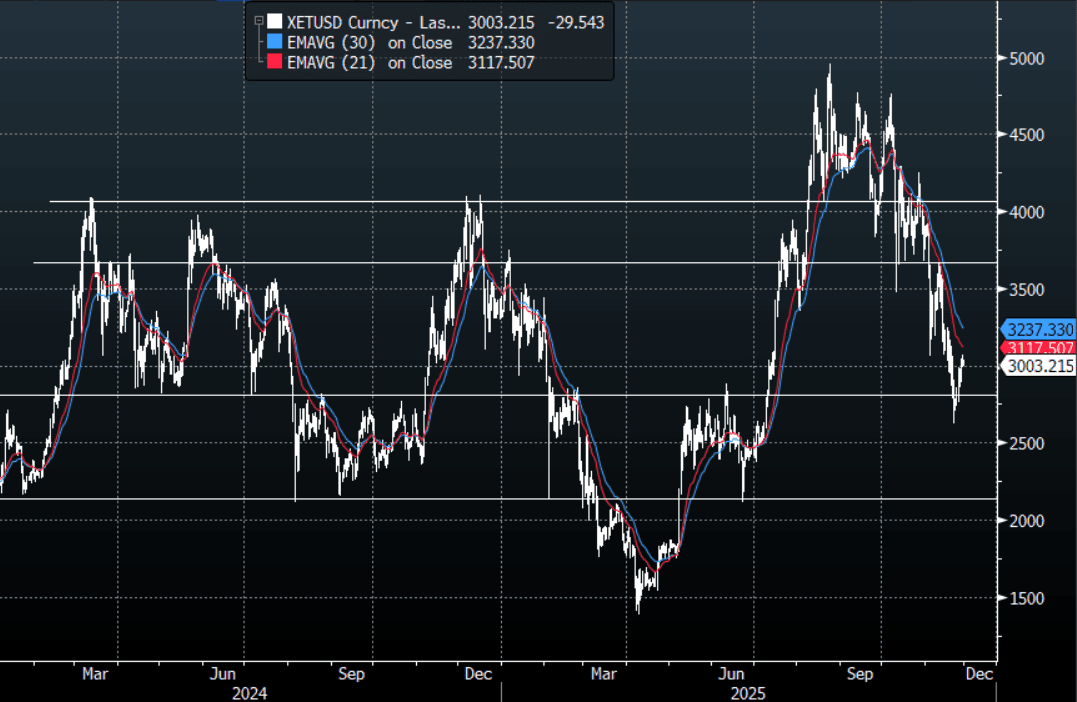Click the 1500 label on the price axis
Screen dimensions: 1077x702
[x=1026, y=598]
